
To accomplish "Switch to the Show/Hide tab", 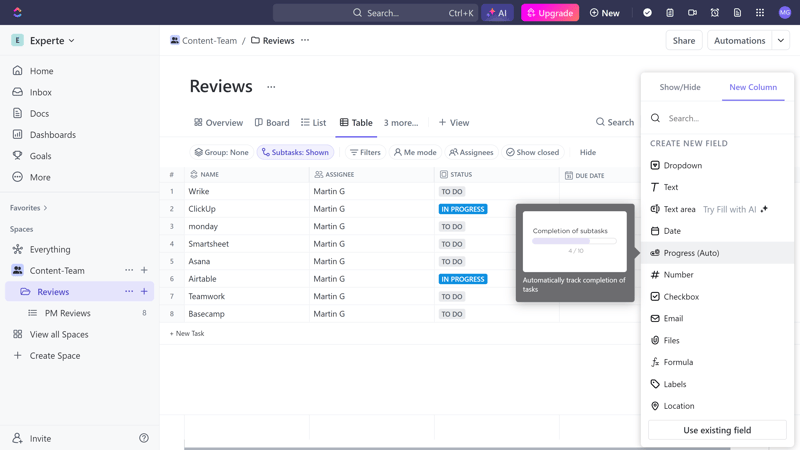I will 680,87.
